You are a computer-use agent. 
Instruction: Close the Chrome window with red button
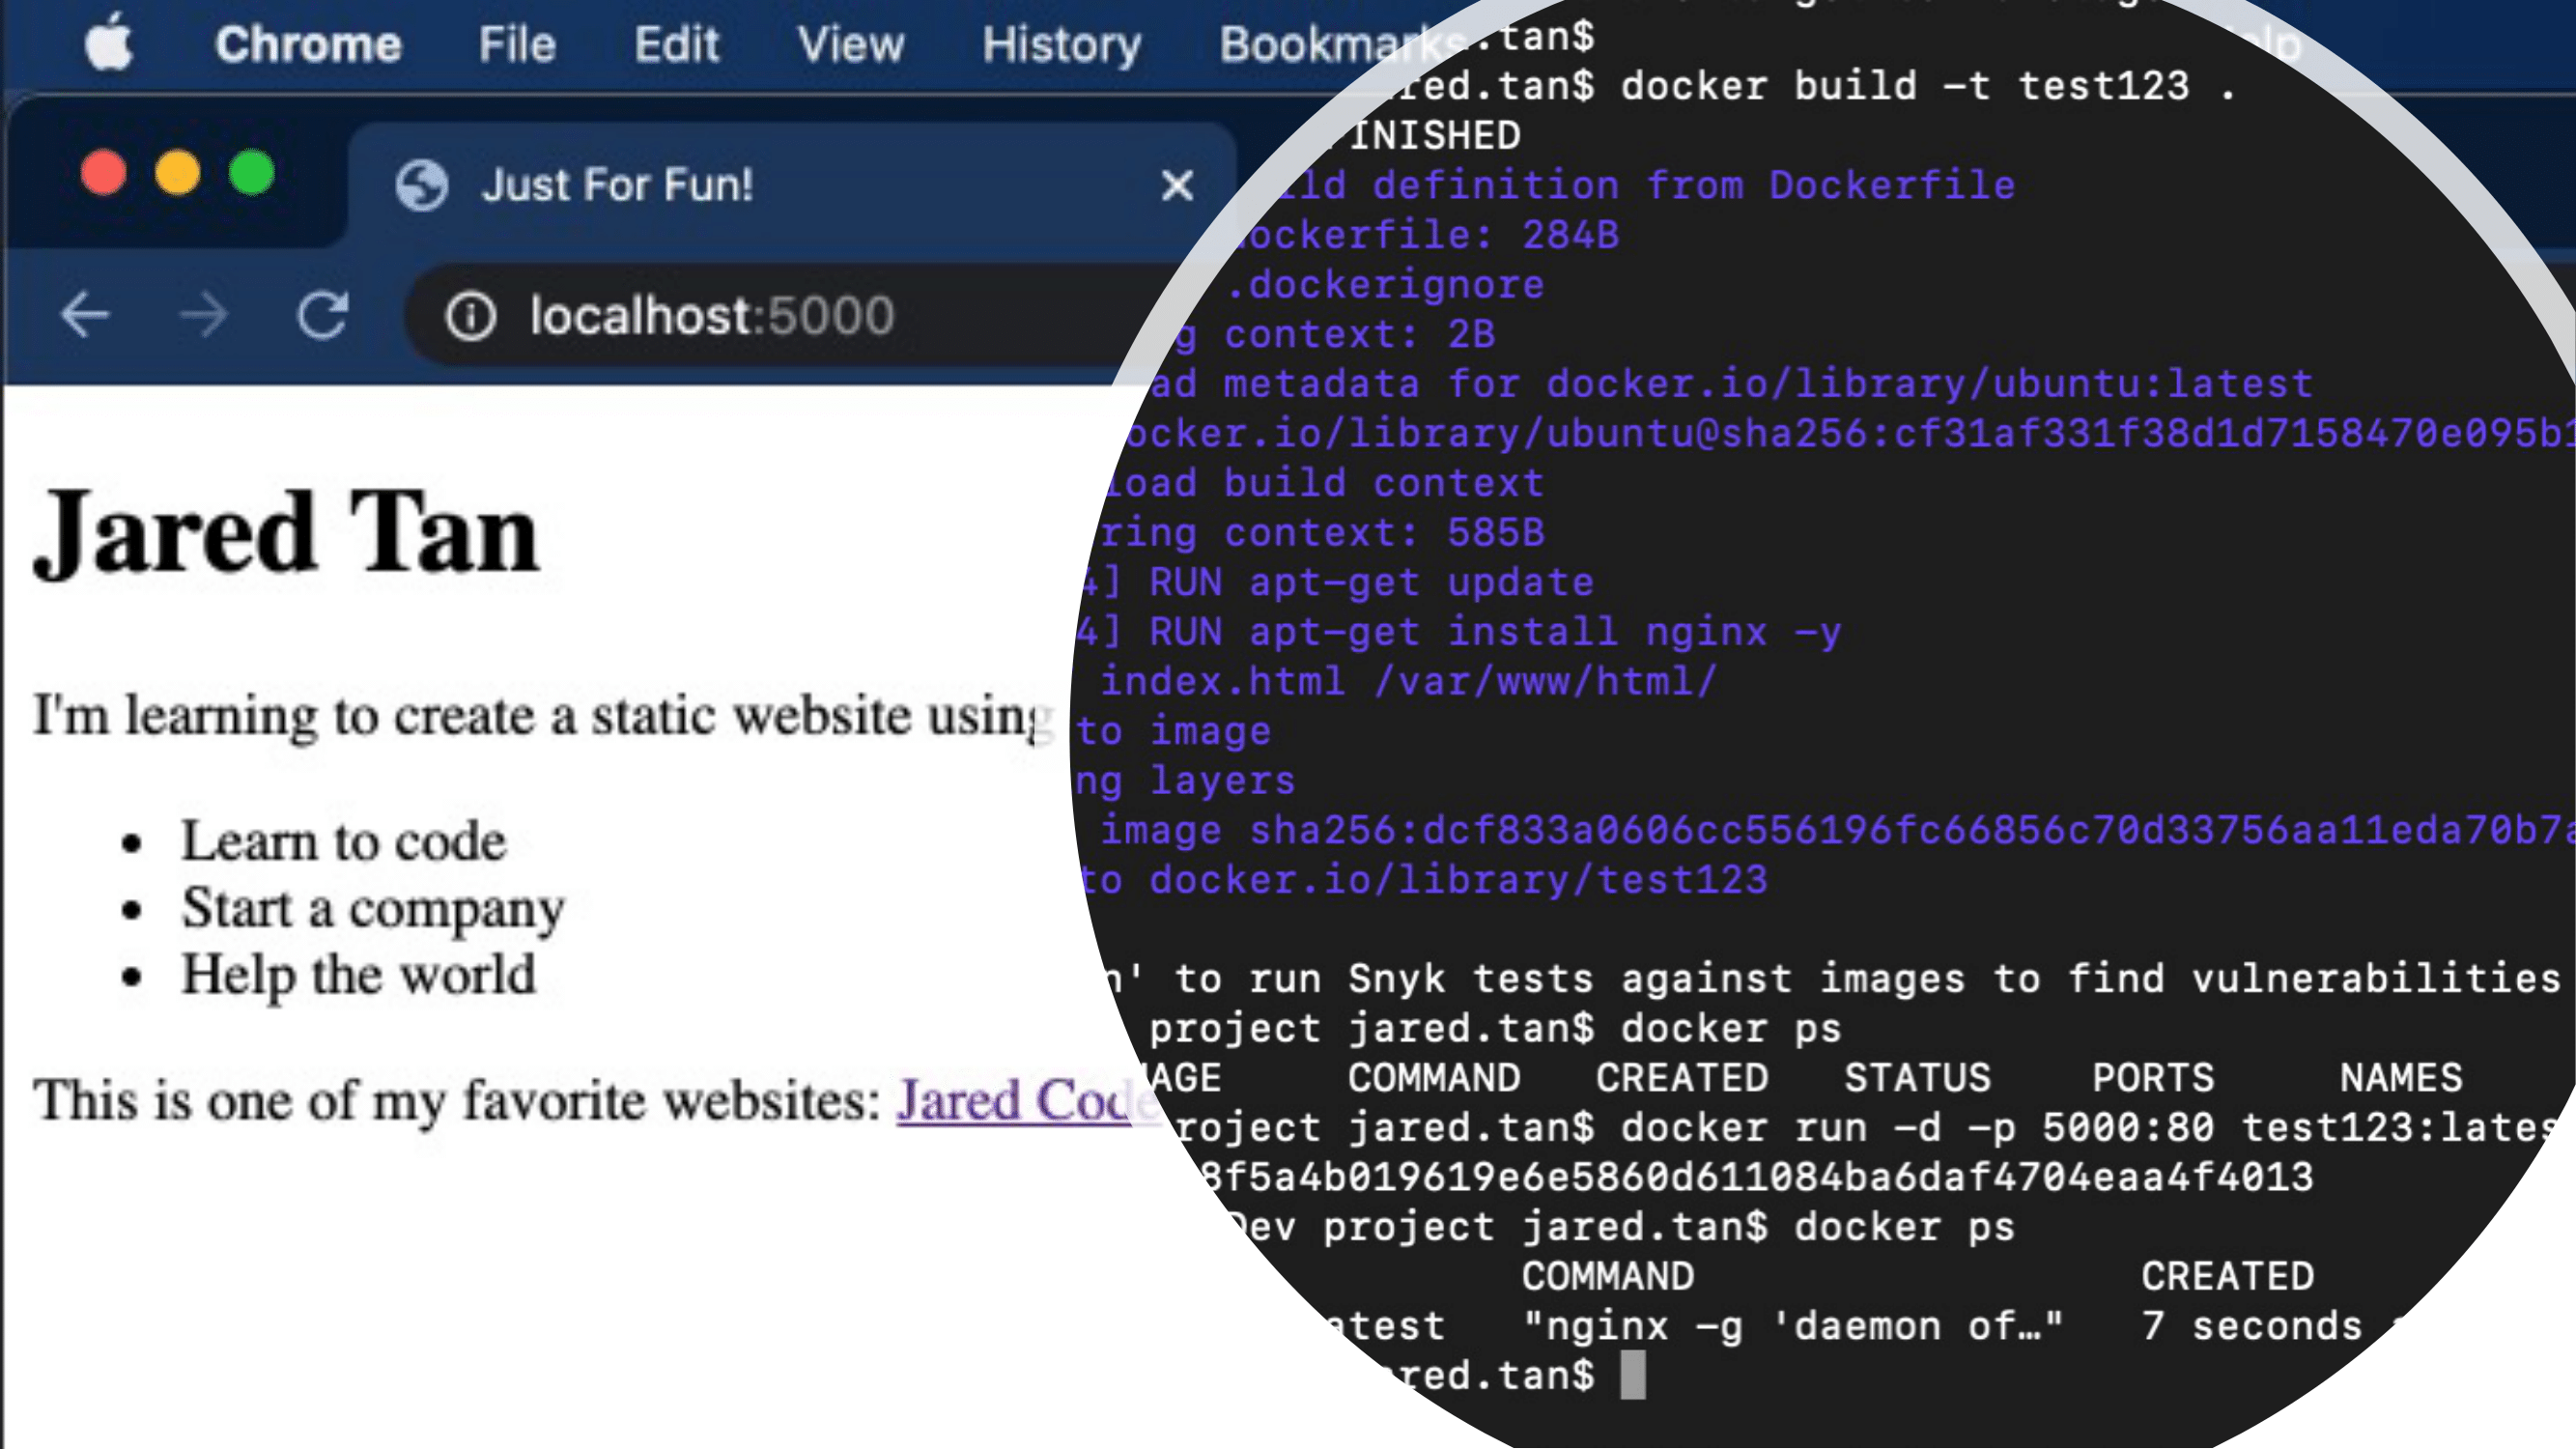(x=103, y=174)
